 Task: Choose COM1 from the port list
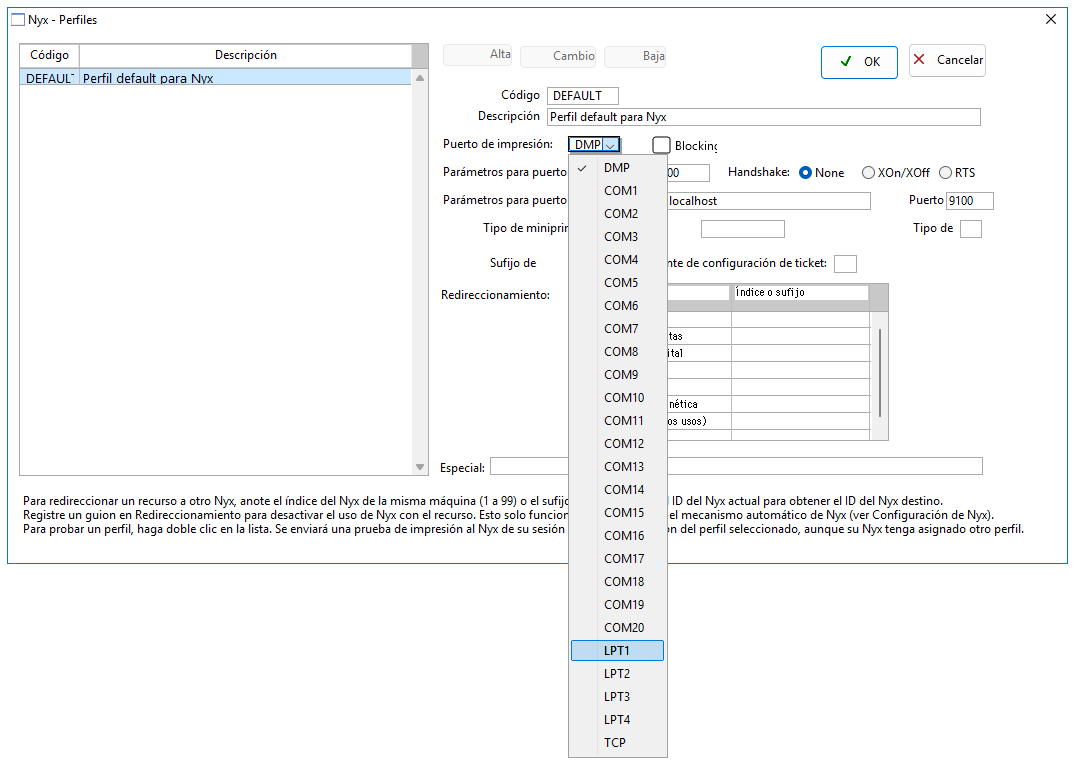tap(617, 191)
